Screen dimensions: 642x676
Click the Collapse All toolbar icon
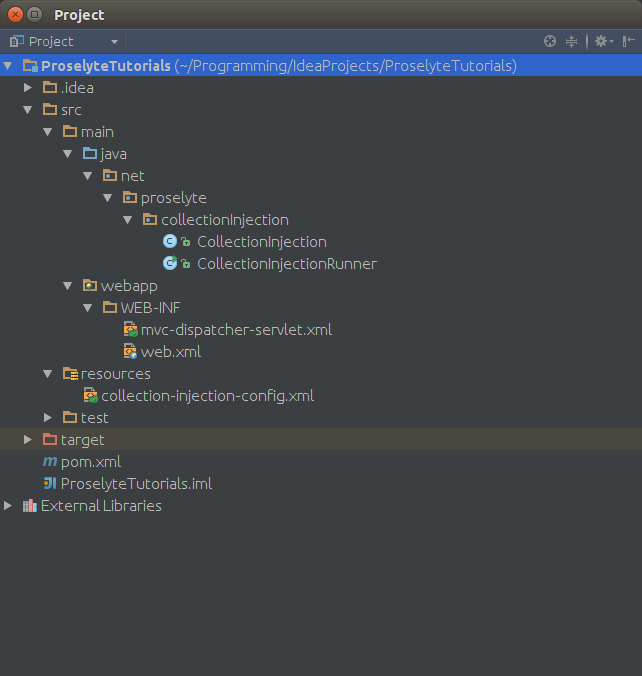pos(572,41)
